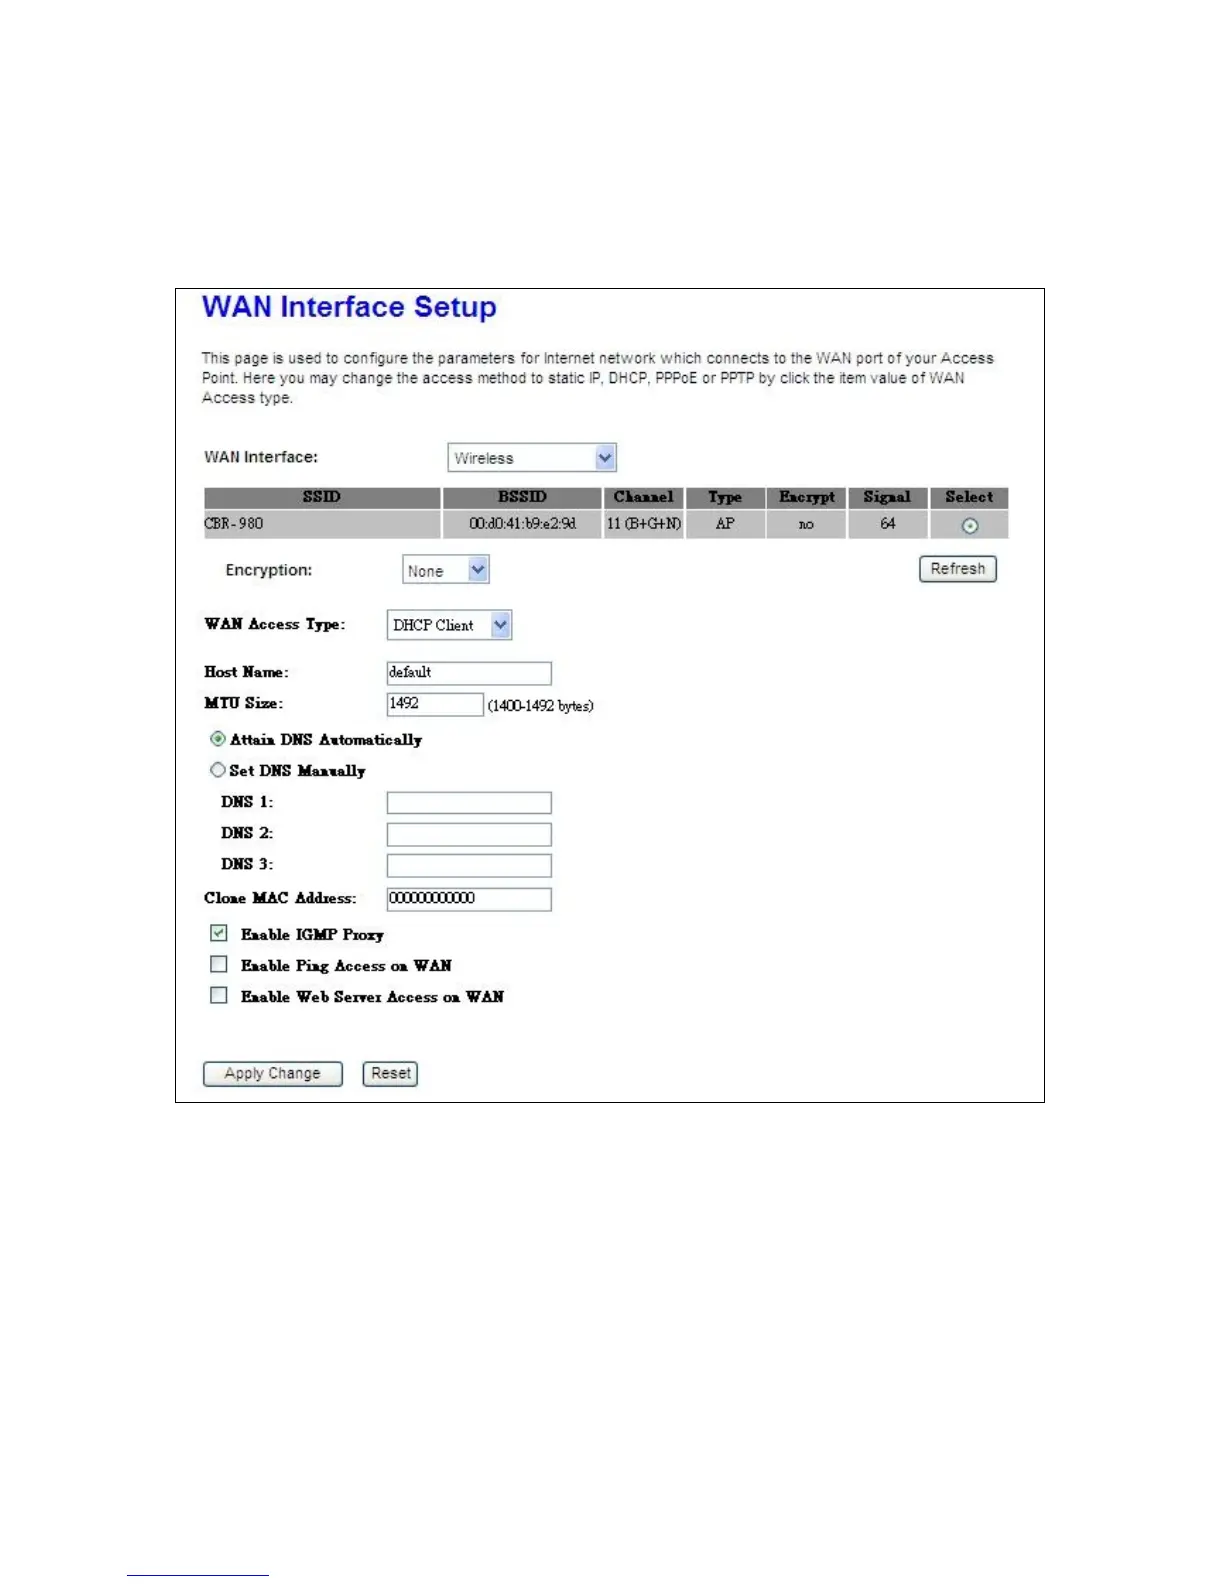Viewport: 1224px width, 1584px height.
Task: Open the WAN Interface dropdown showing Wireless
Action: [x=532, y=458]
